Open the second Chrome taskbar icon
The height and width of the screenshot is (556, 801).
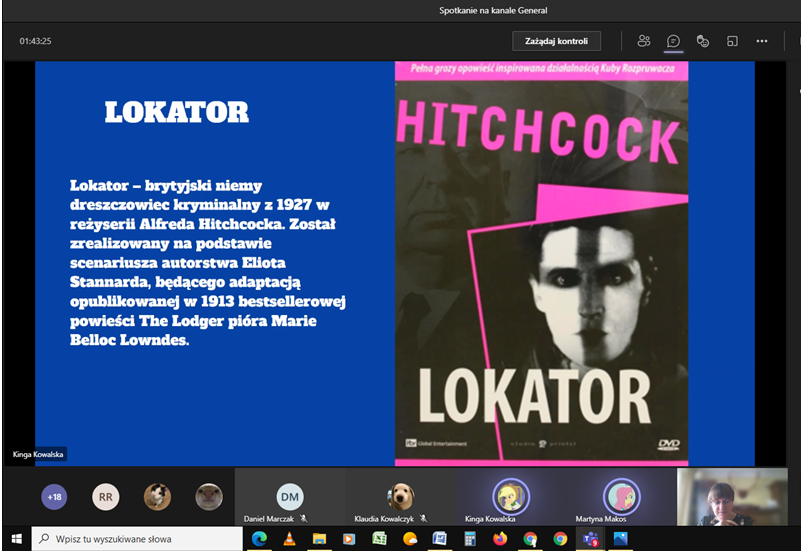pos(560,539)
